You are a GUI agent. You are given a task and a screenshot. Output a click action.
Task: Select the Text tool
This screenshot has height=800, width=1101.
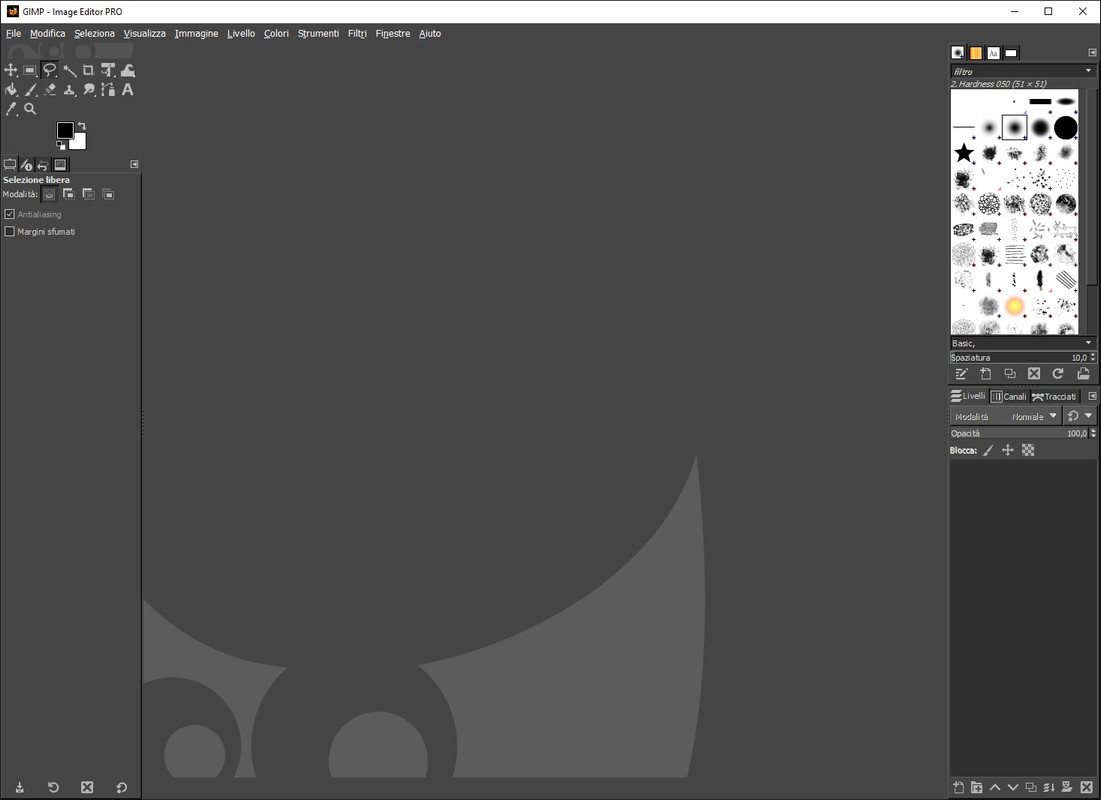click(127, 89)
